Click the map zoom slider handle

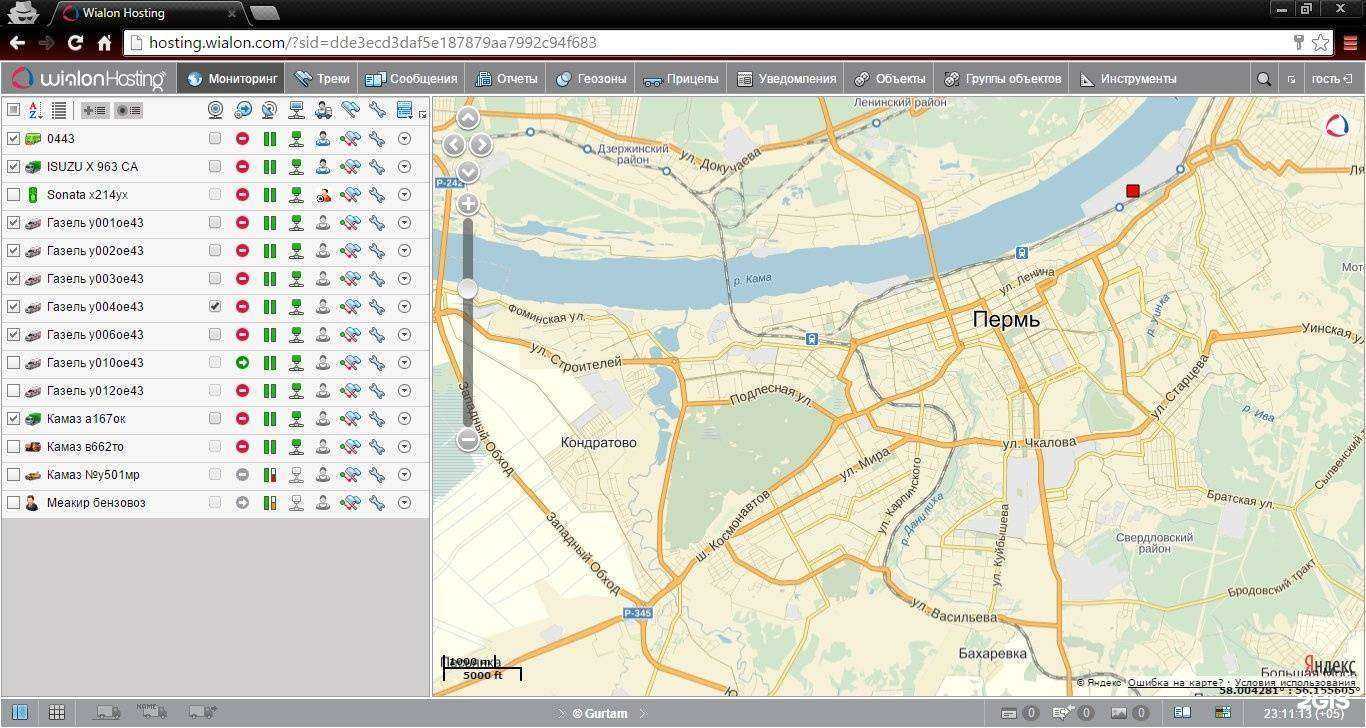[x=468, y=289]
